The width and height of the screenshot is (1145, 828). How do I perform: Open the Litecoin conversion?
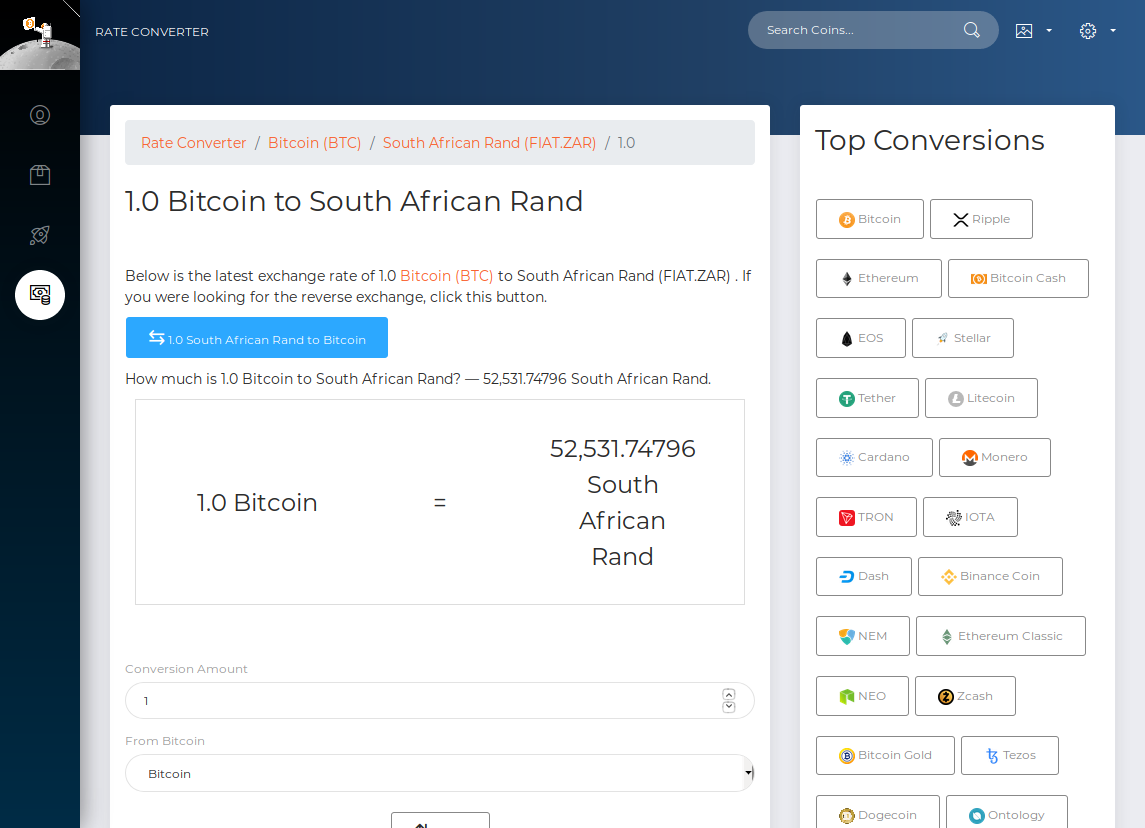coord(981,398)
